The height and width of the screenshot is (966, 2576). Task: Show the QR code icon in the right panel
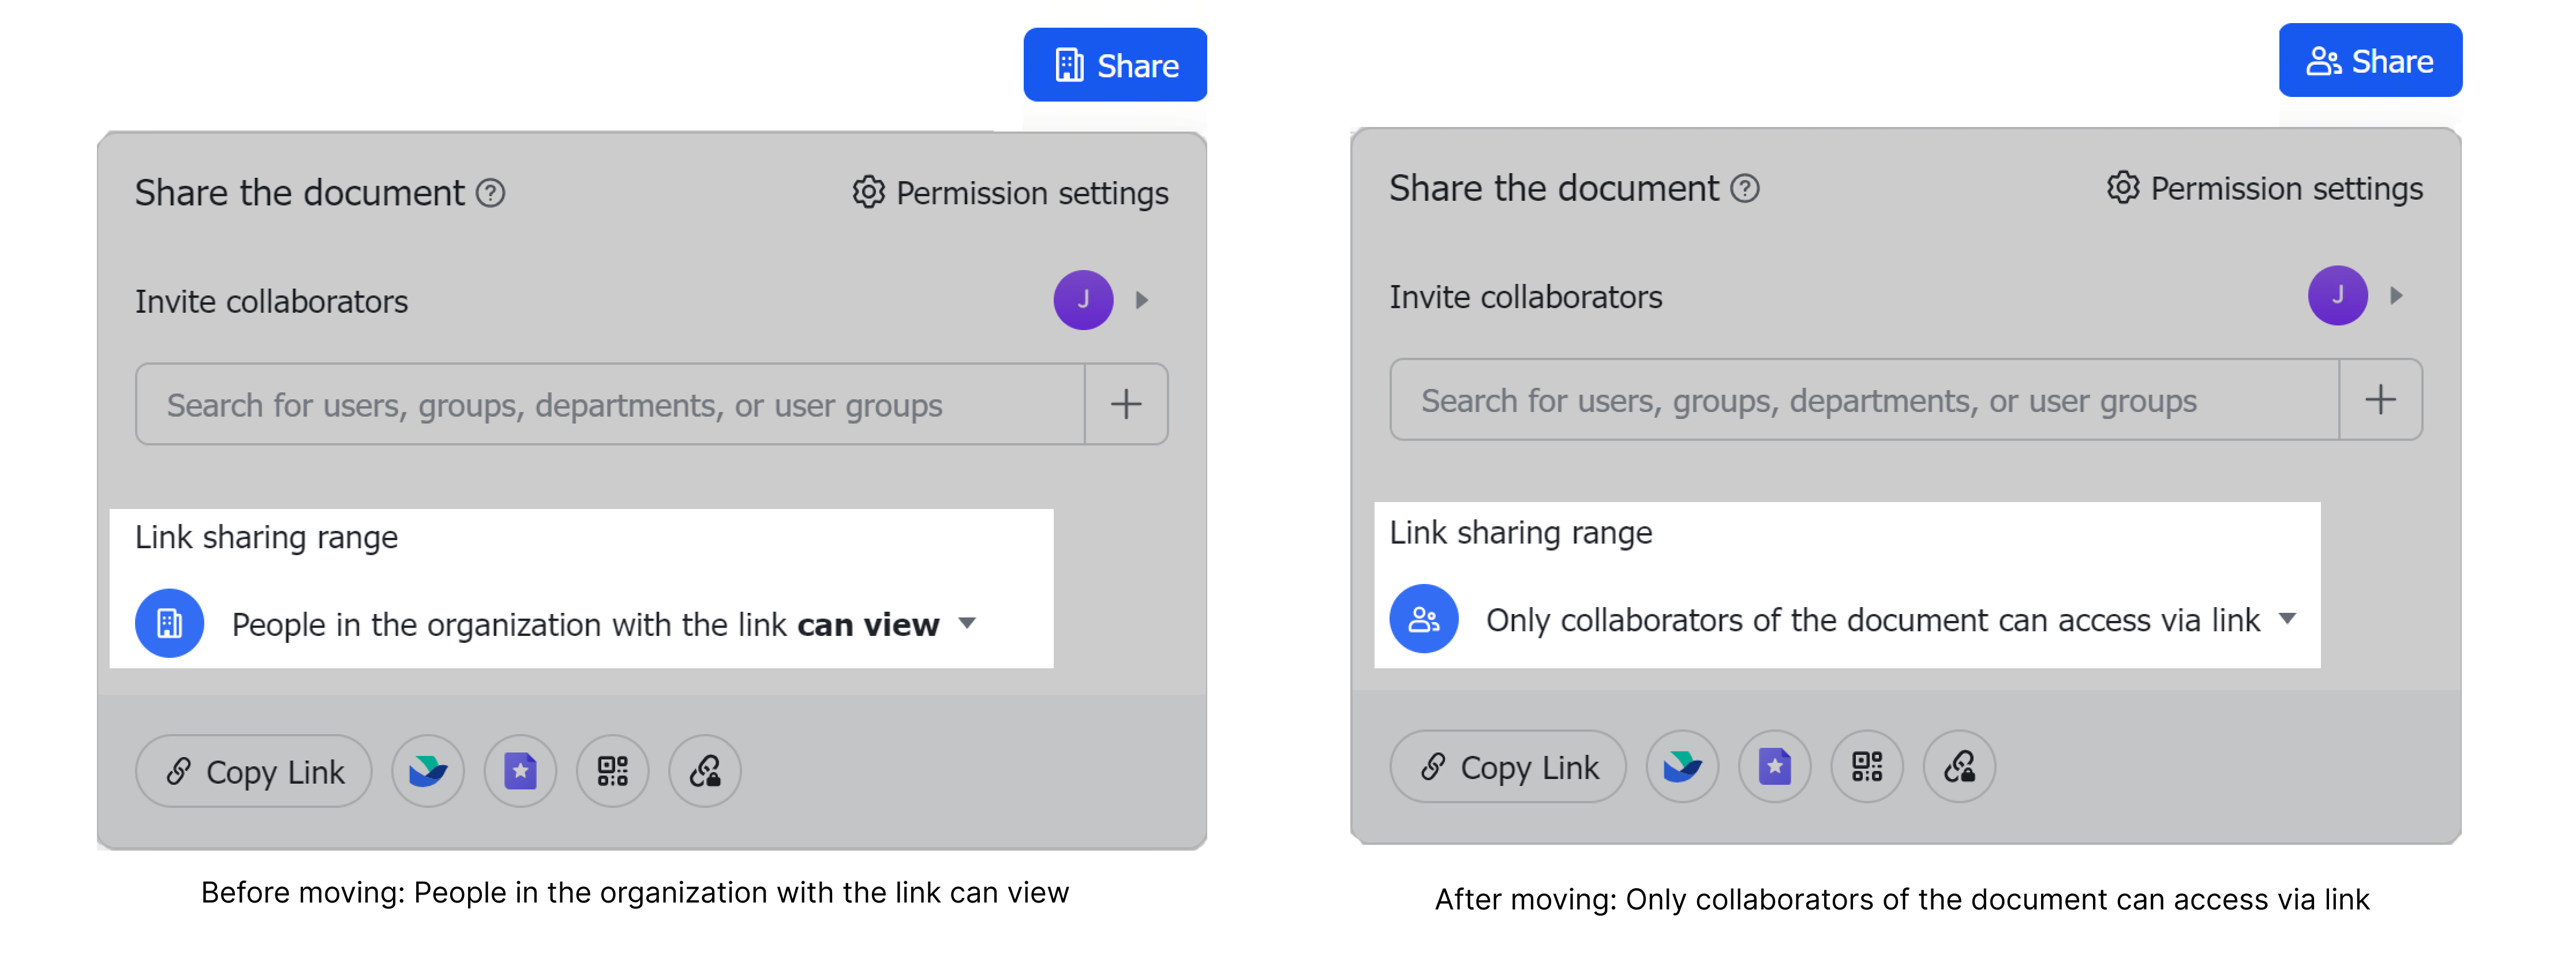1866,767
